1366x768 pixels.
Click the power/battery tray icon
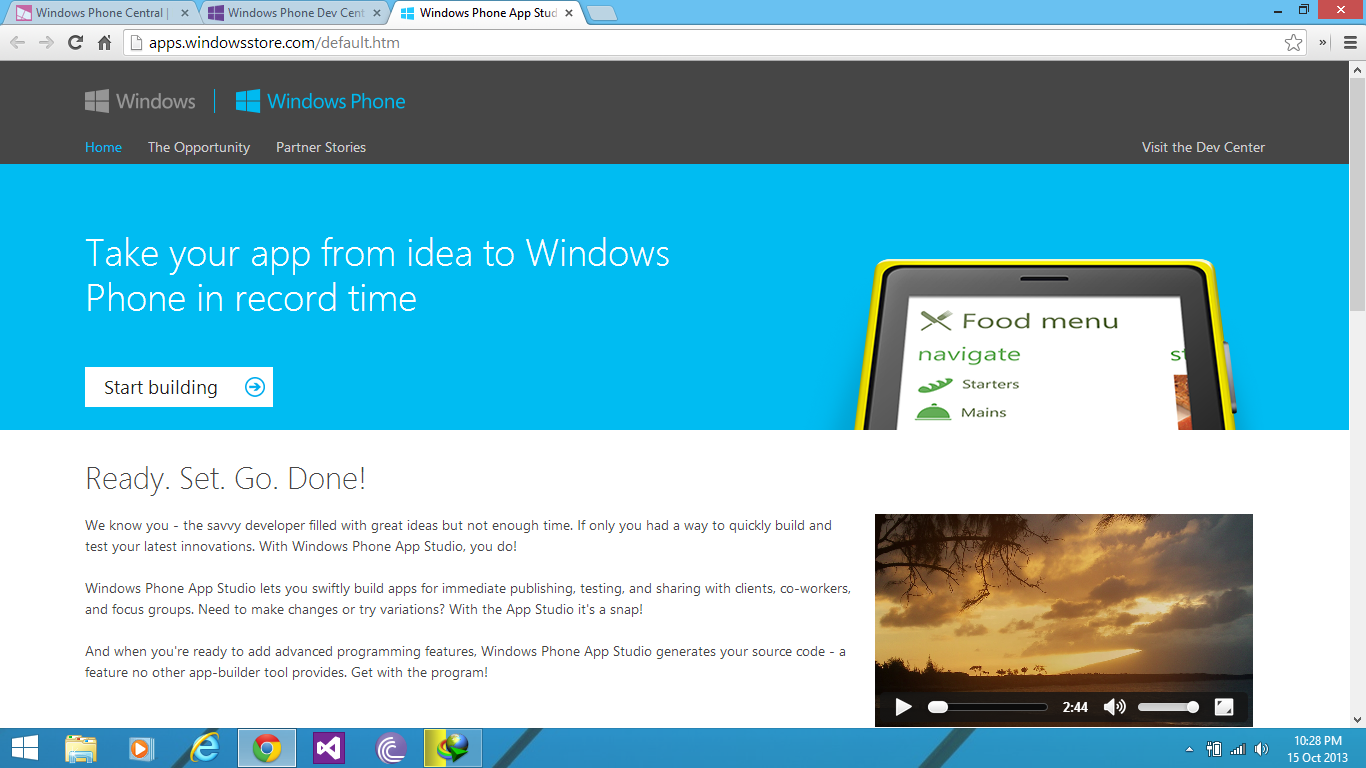pos(1215,748)
